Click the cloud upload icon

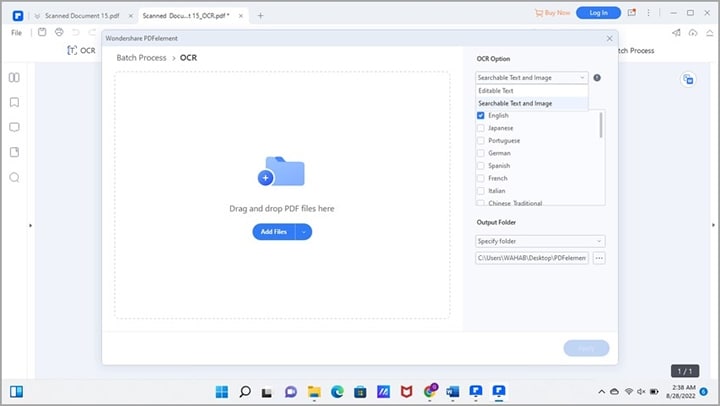click(693, 32)
